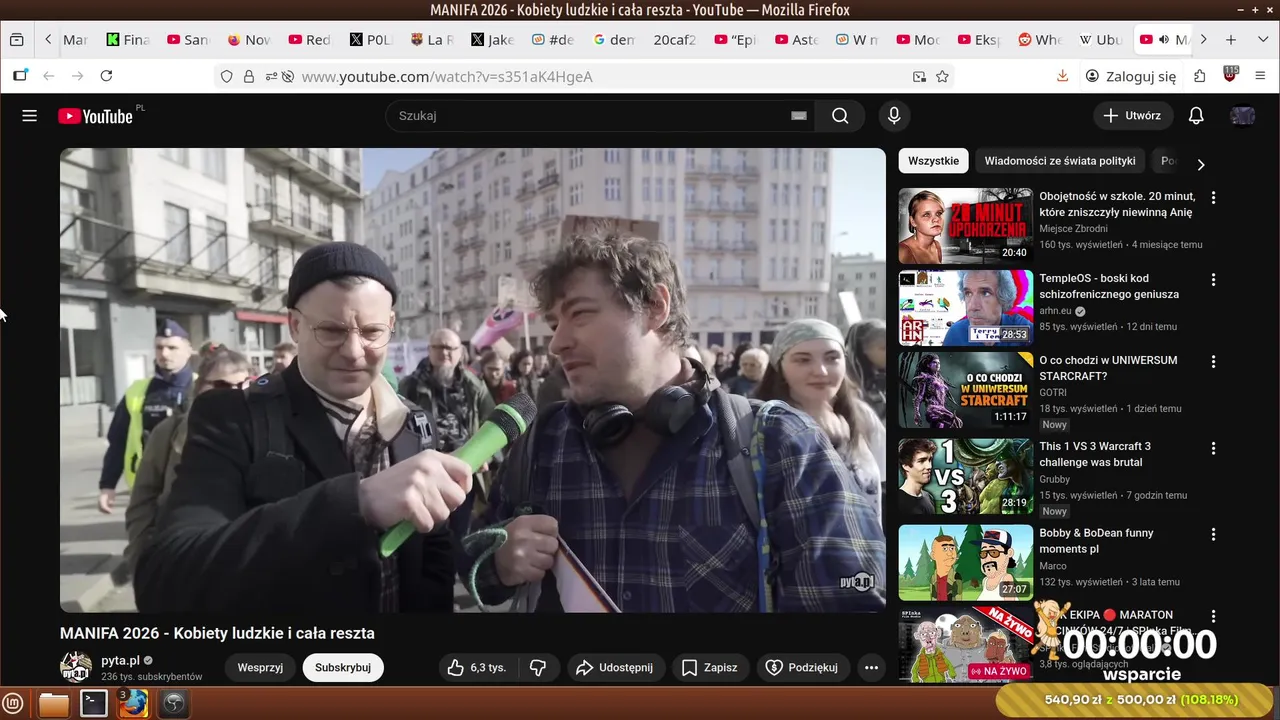Switch to the 20caf2 tab
Image resolution: width=1280 pixels, height=720 pixels.
pos(675,40)
